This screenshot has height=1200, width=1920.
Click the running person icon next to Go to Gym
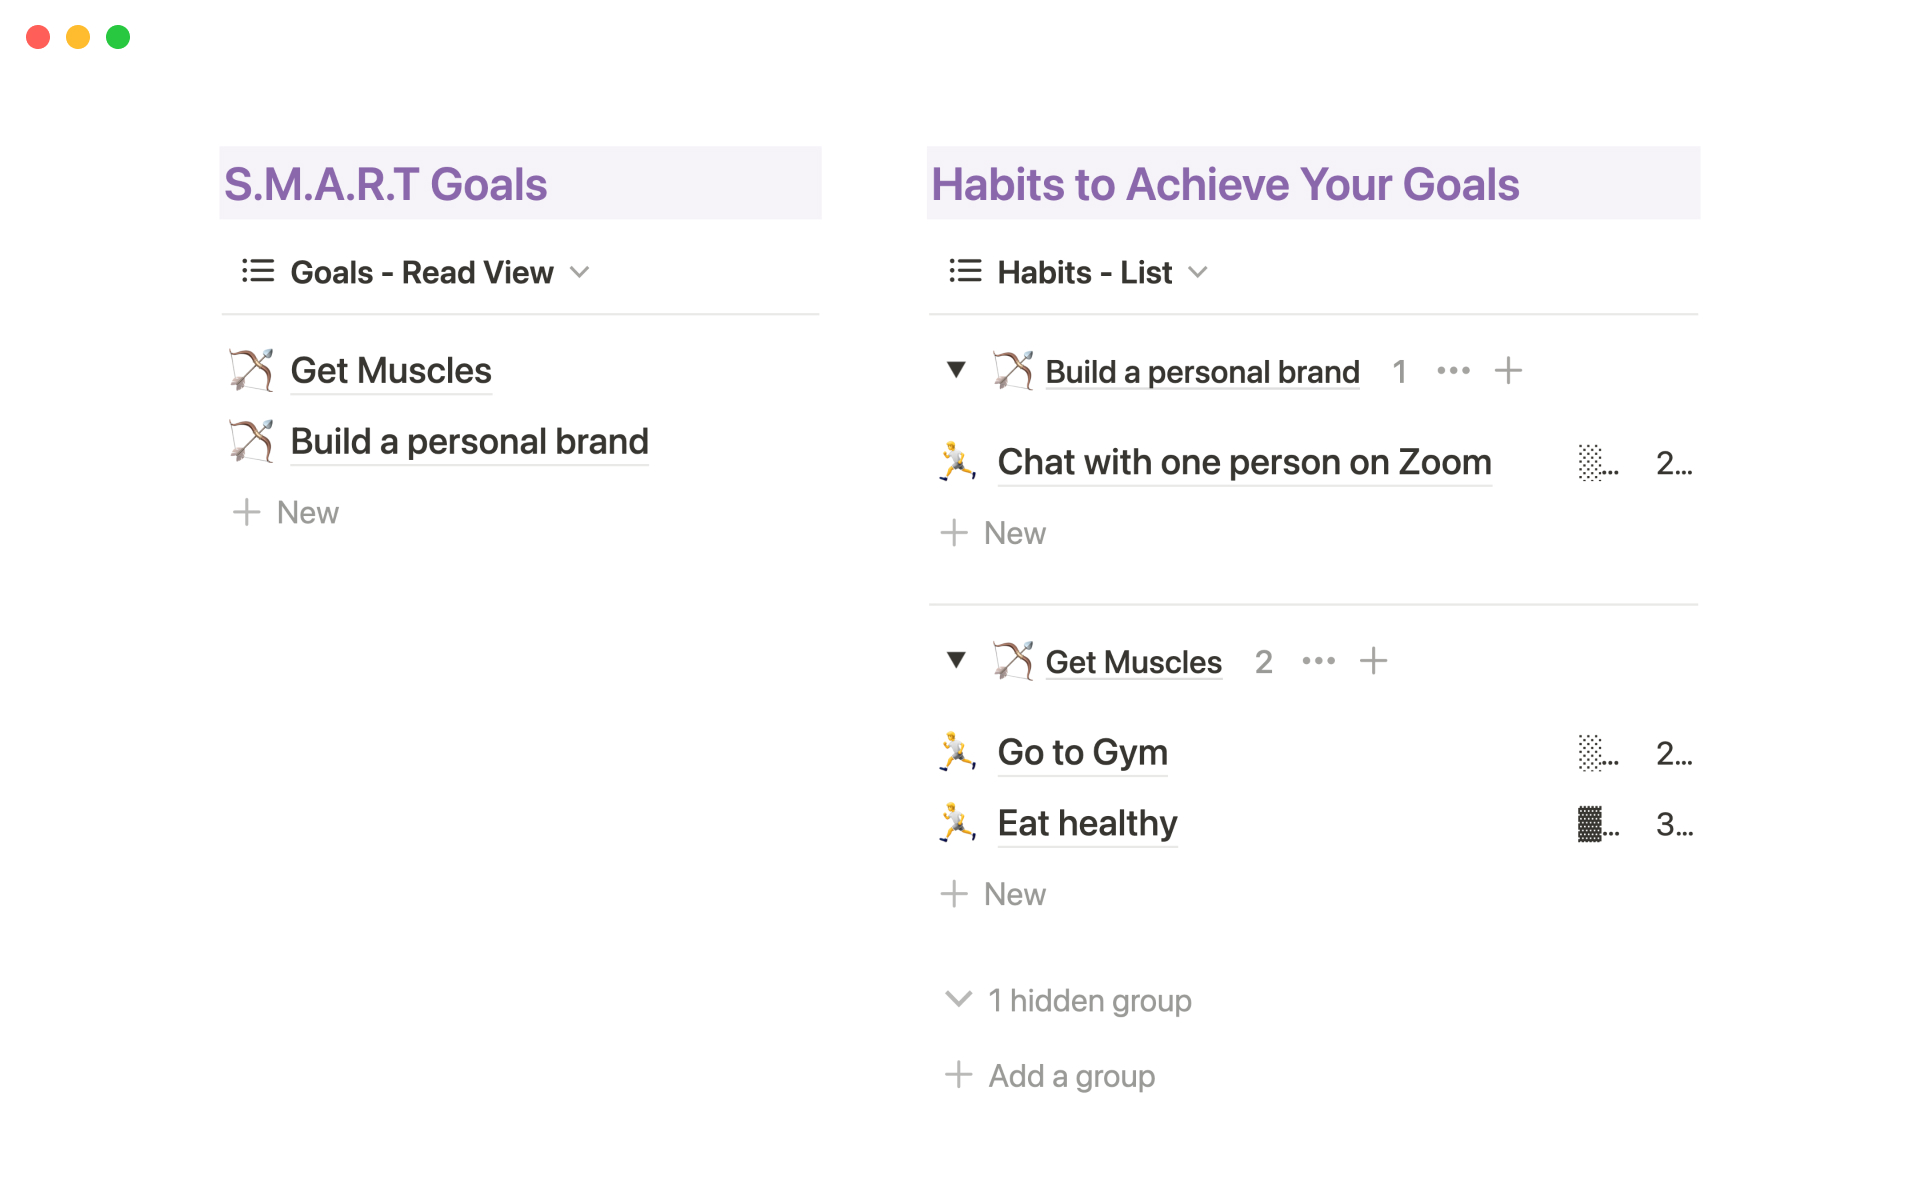[x=957, y=752]
